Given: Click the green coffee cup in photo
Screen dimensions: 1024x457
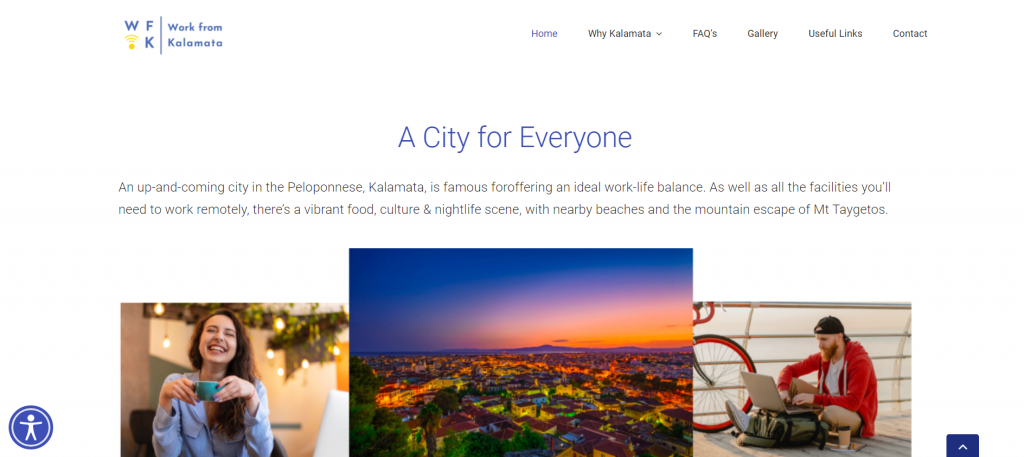Looking at the screenshot, I should pos(206,390).
